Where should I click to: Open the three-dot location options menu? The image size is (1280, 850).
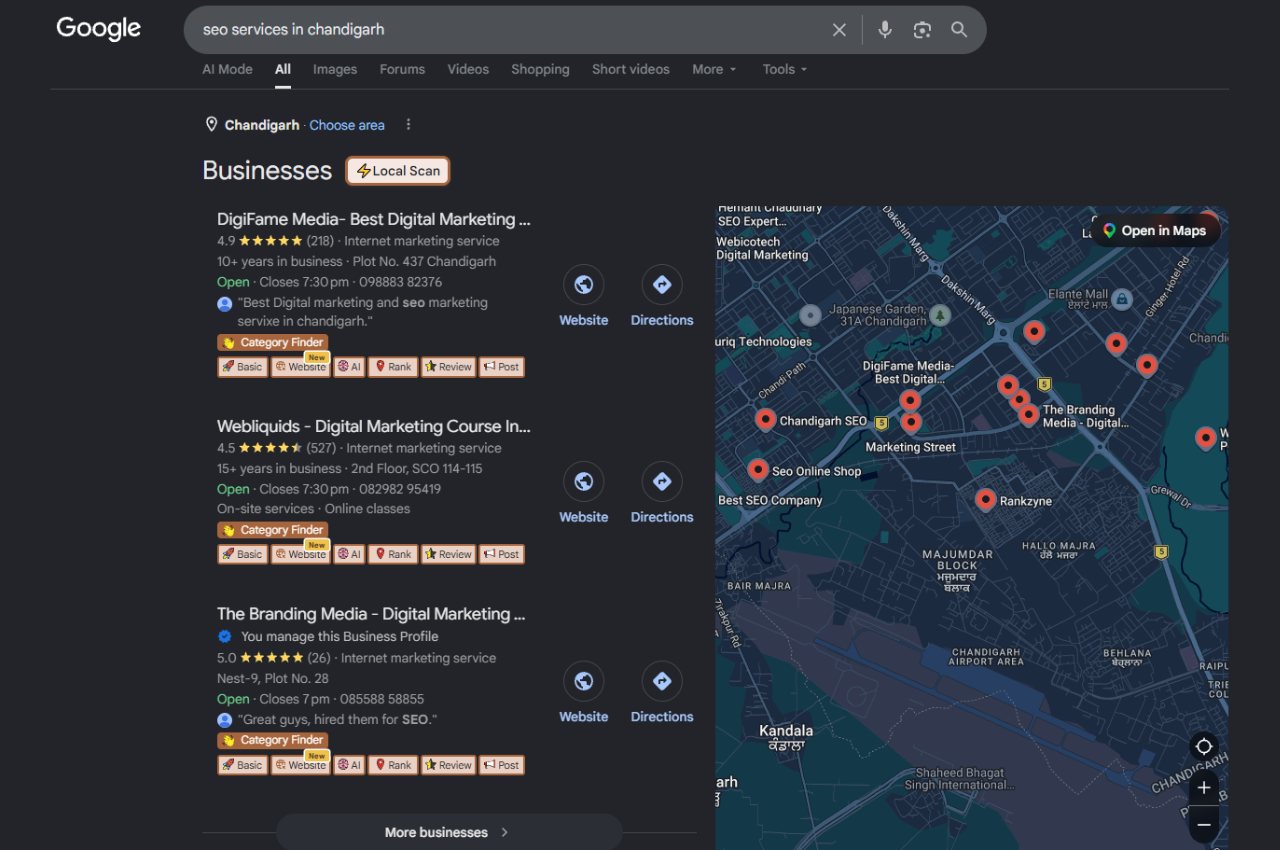point(408,125)
